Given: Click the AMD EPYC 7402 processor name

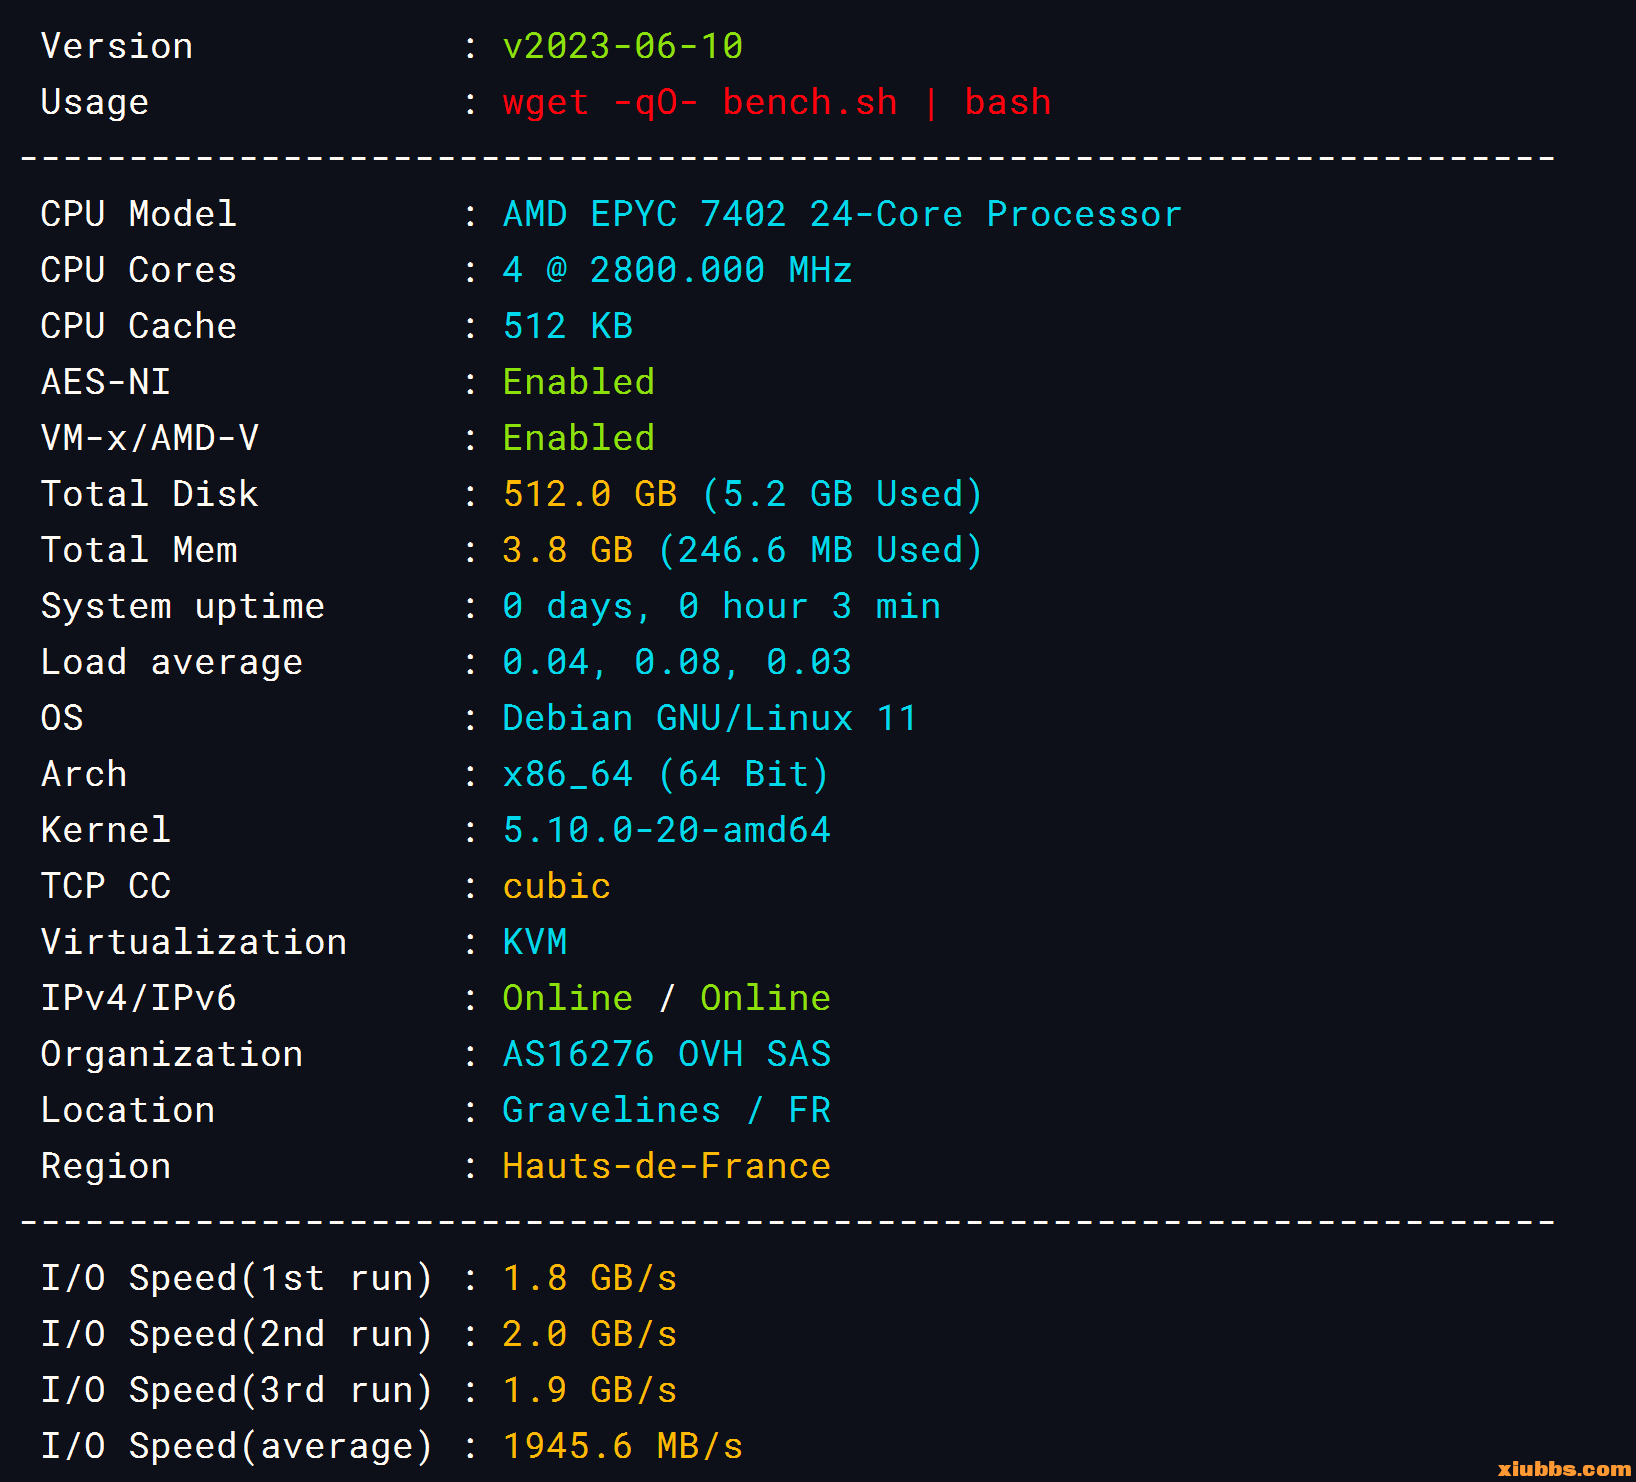Looking at the screenshot, I should click(x=841, y=214).
